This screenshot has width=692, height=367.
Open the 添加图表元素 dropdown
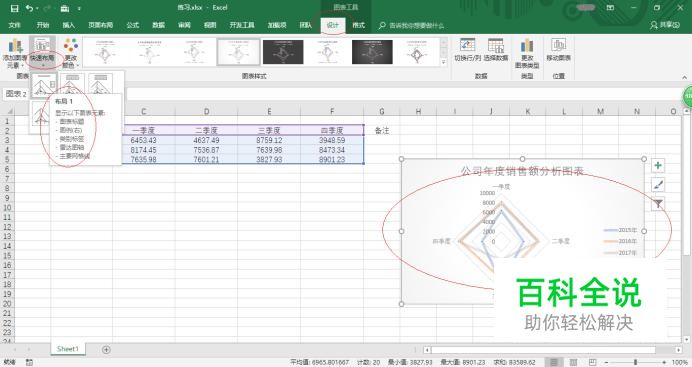click(15, 53)
